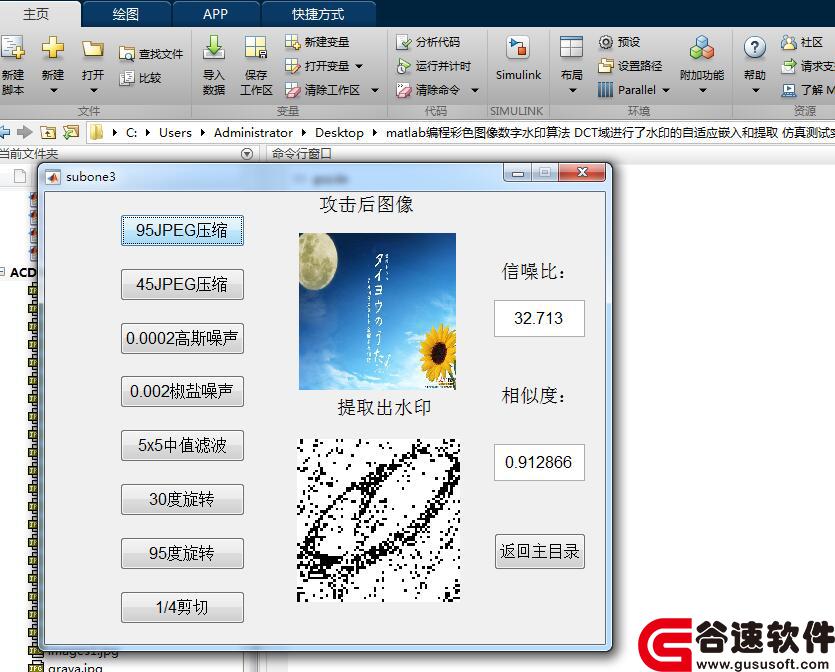Image resolution: width=835 pixels, height=672 pixels.
Task: Click Community (社区) icon
Action: (789, 42)
